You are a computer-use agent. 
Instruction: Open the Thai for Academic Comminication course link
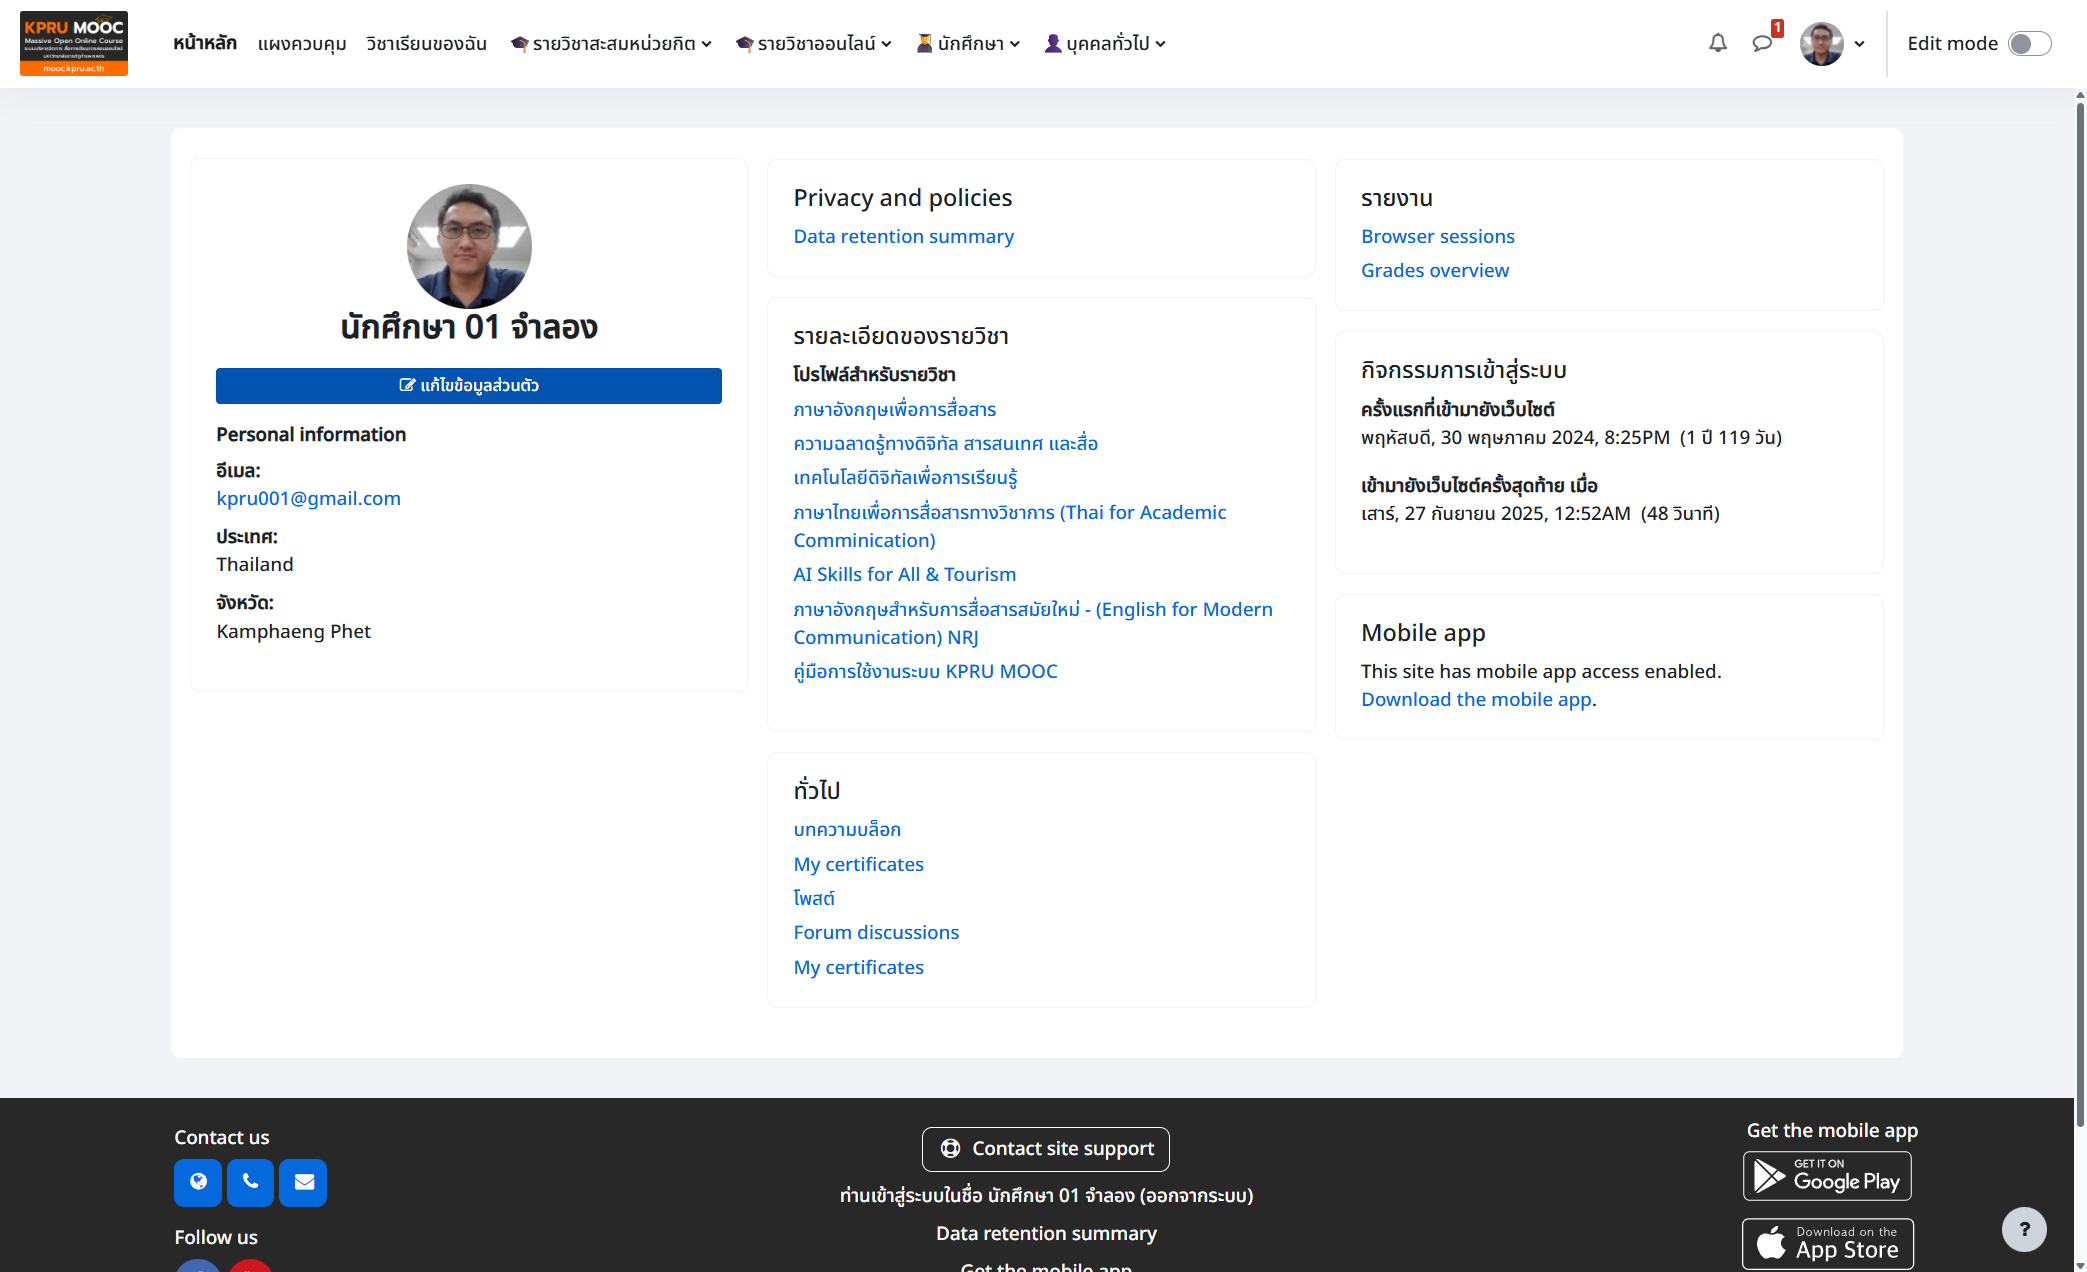[x=1009, y=526]
